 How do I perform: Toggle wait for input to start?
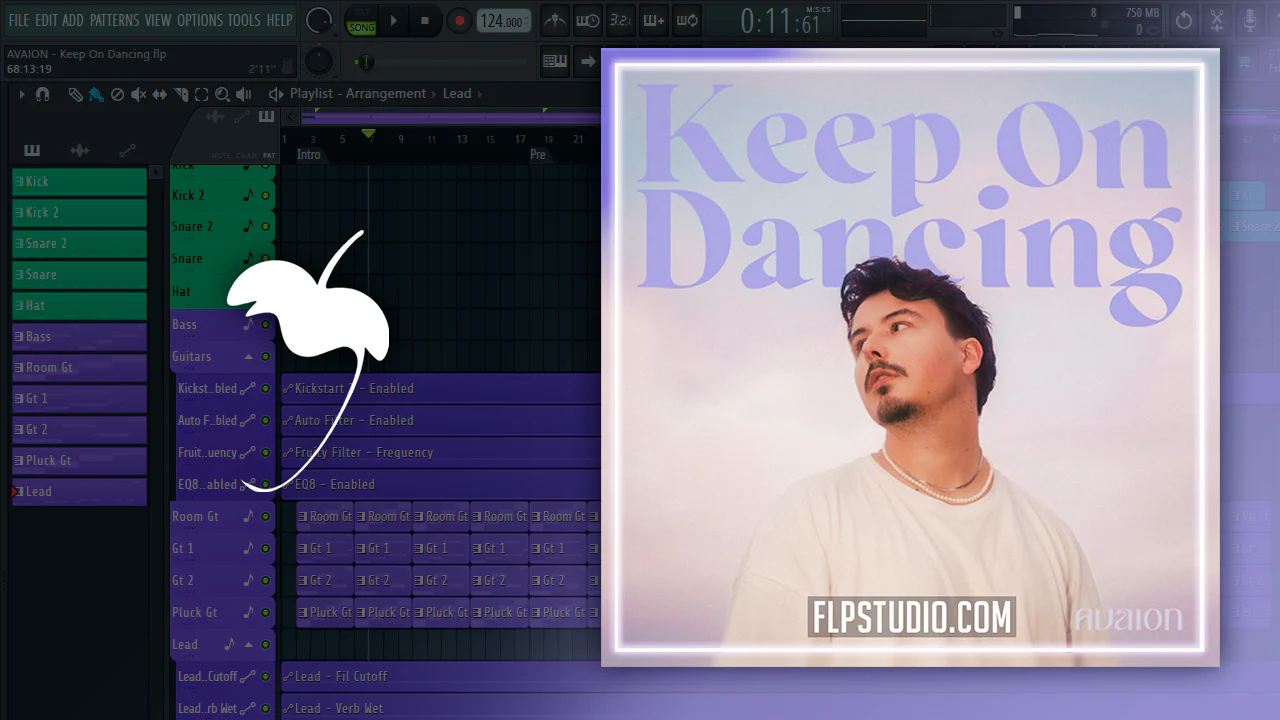[x=588, y=20]
